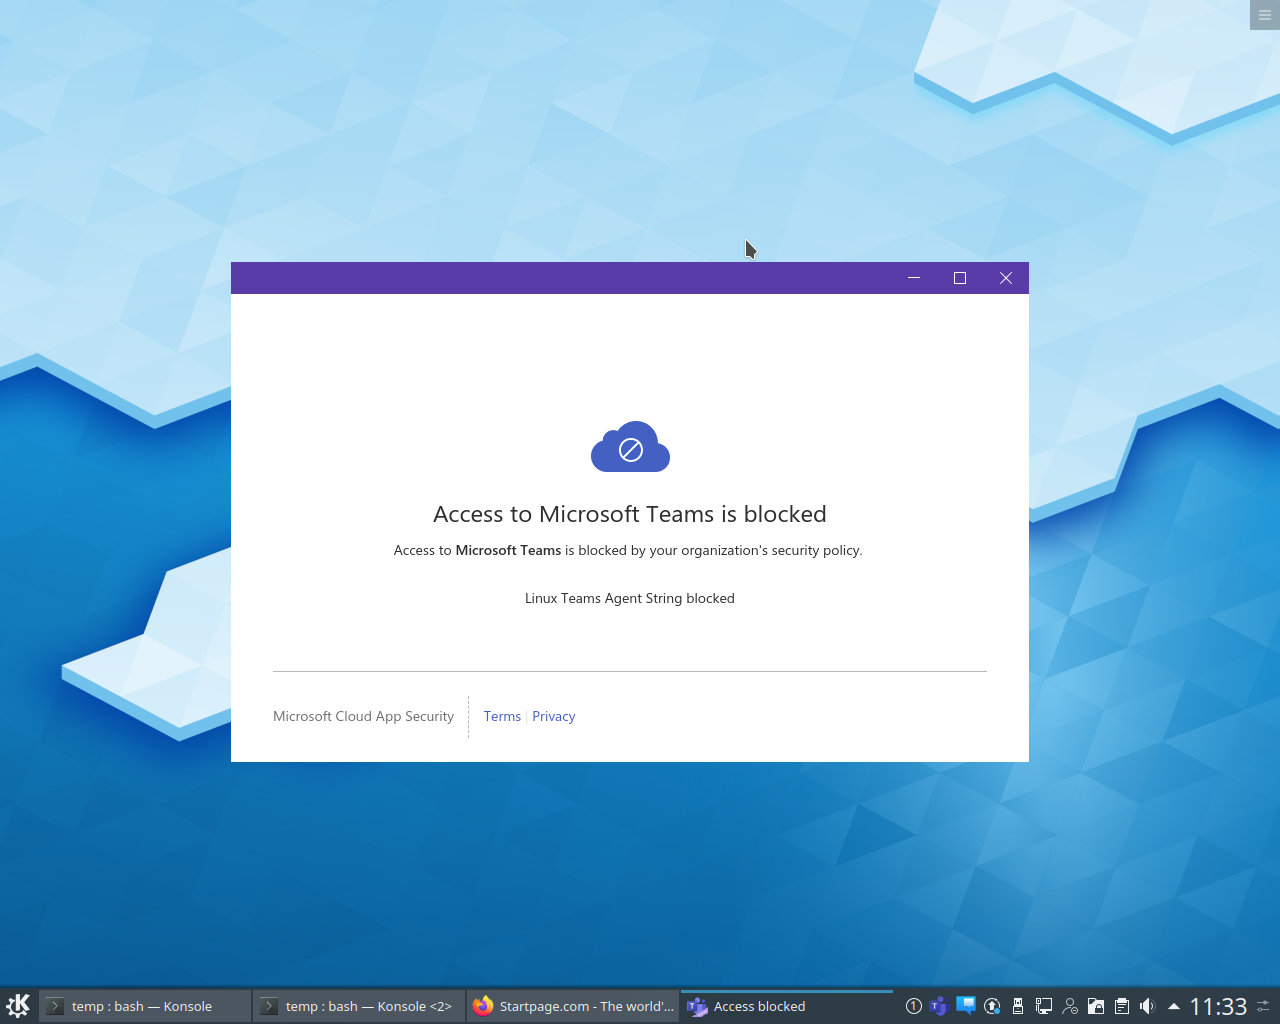Expand hidden system tray icons arrow
Screen dimensions: 1280x1024
(1173, 1006)
